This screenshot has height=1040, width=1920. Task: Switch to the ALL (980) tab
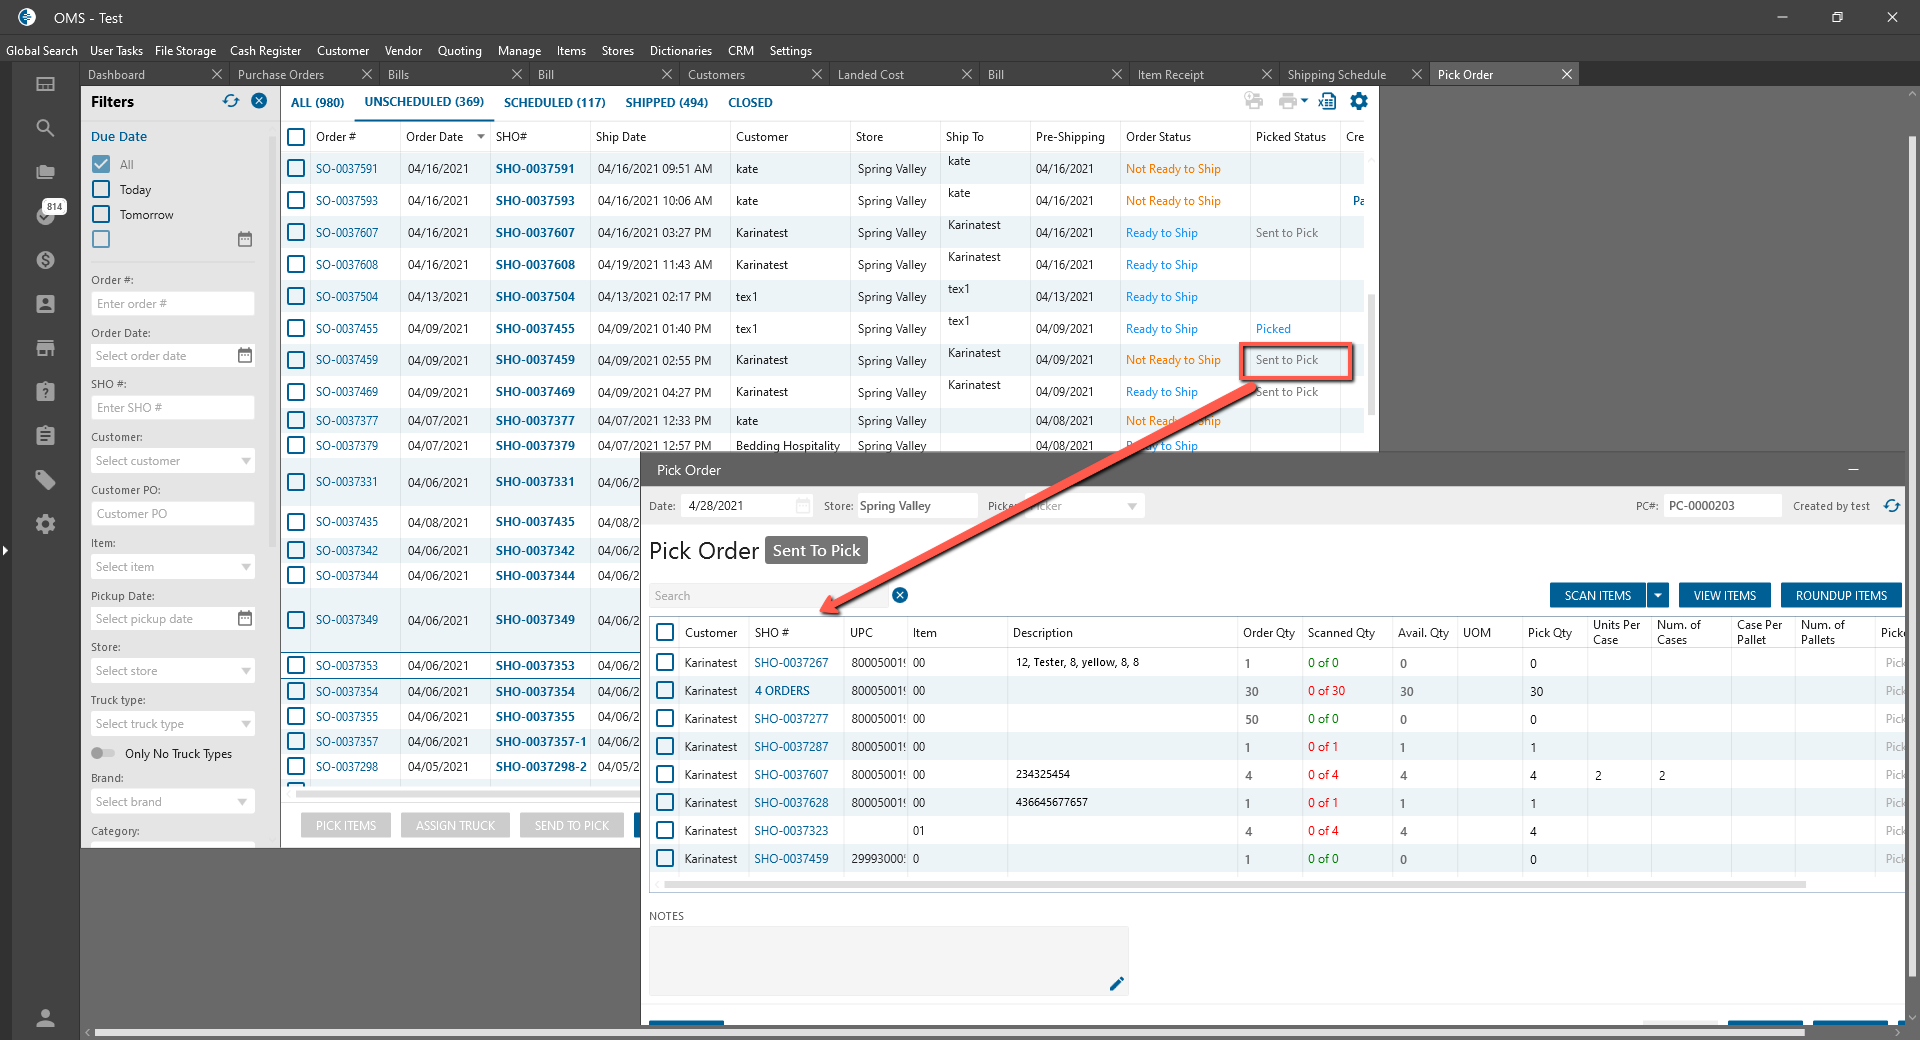tap(318, 102)
